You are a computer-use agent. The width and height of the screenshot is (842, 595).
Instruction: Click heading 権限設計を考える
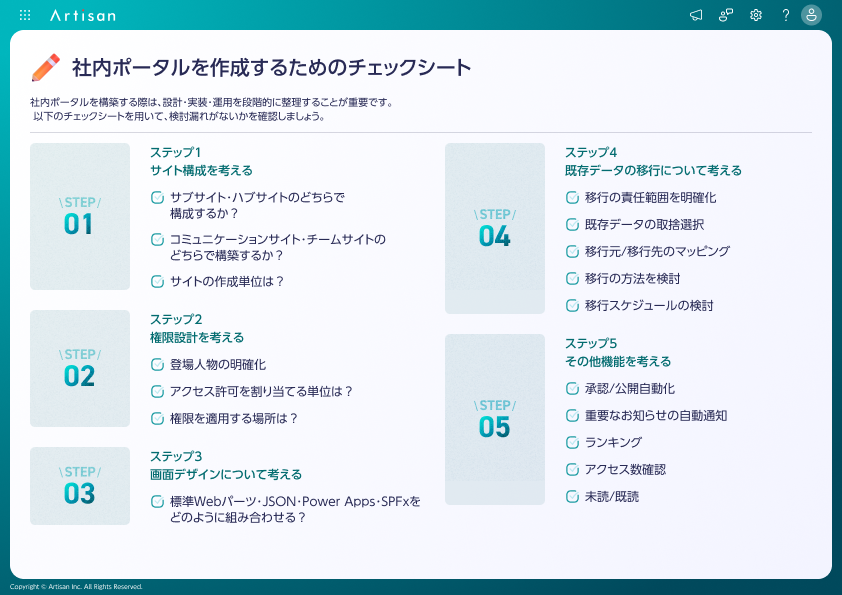197,338
